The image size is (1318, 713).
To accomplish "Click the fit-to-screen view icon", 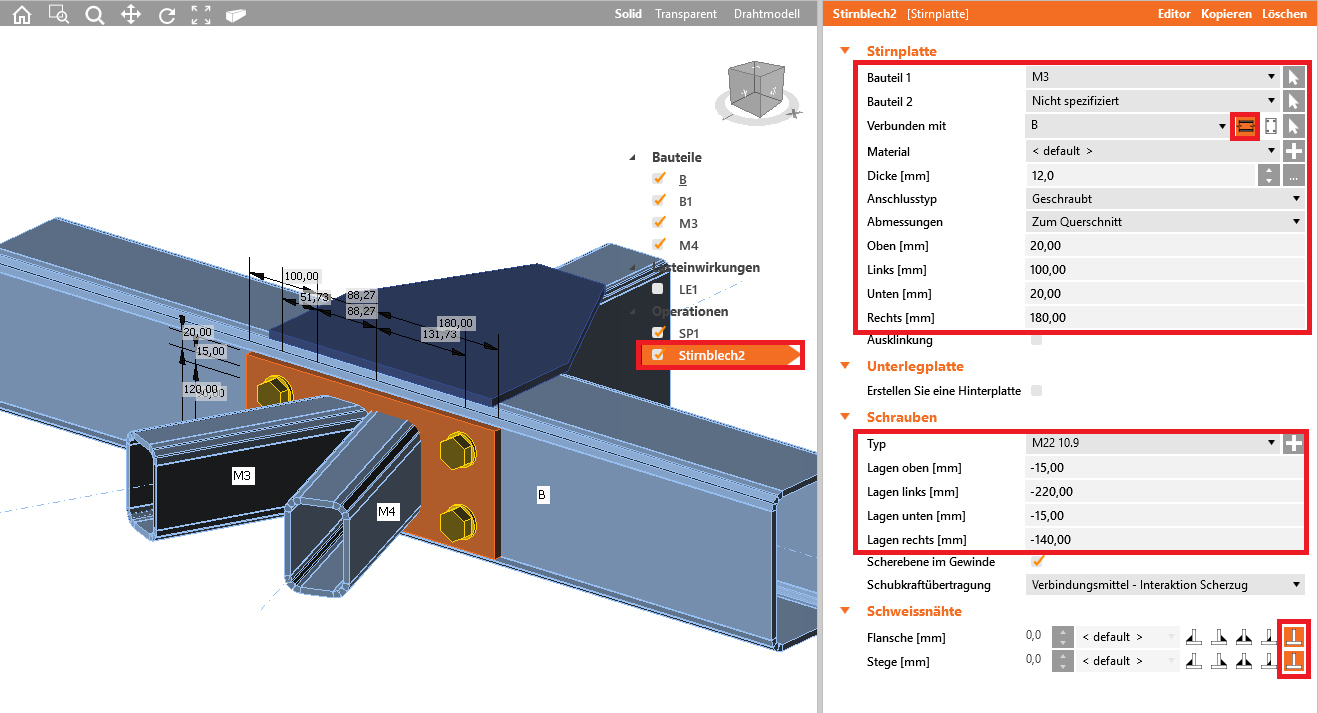I will [x=201, y=14].
